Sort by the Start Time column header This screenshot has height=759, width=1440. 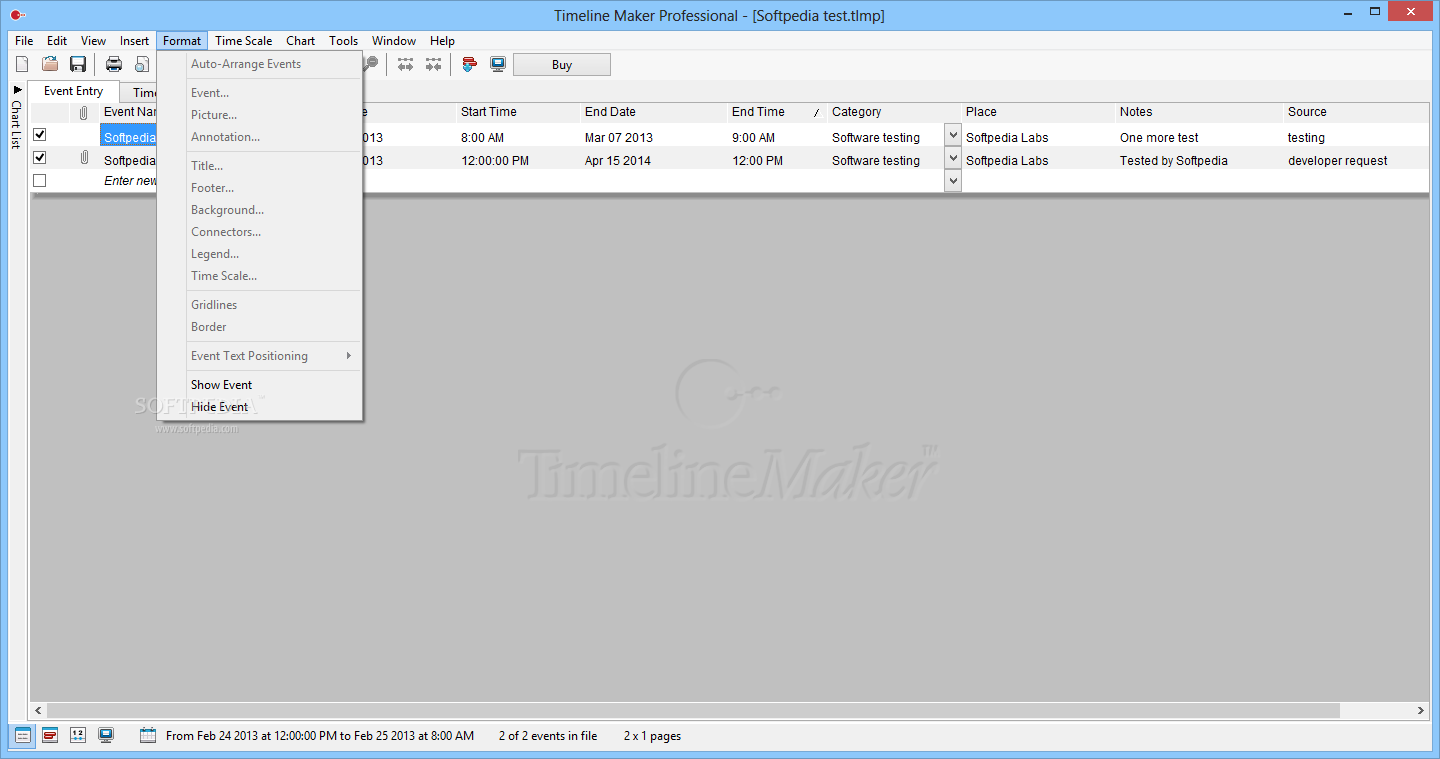[x=518, y=112]
